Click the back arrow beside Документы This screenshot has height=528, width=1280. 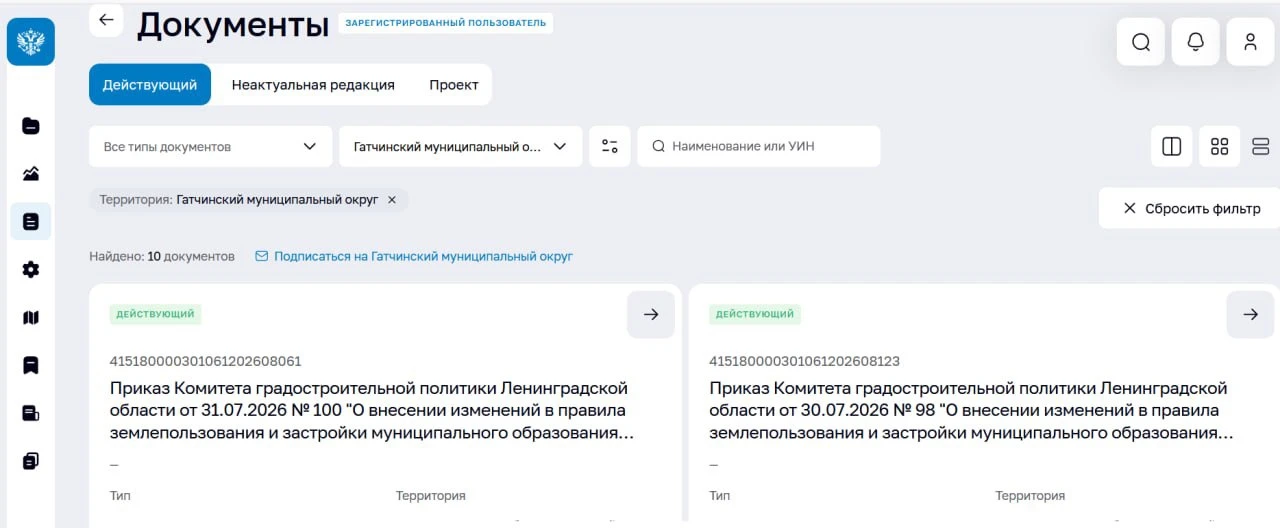[x=106, y=20]
